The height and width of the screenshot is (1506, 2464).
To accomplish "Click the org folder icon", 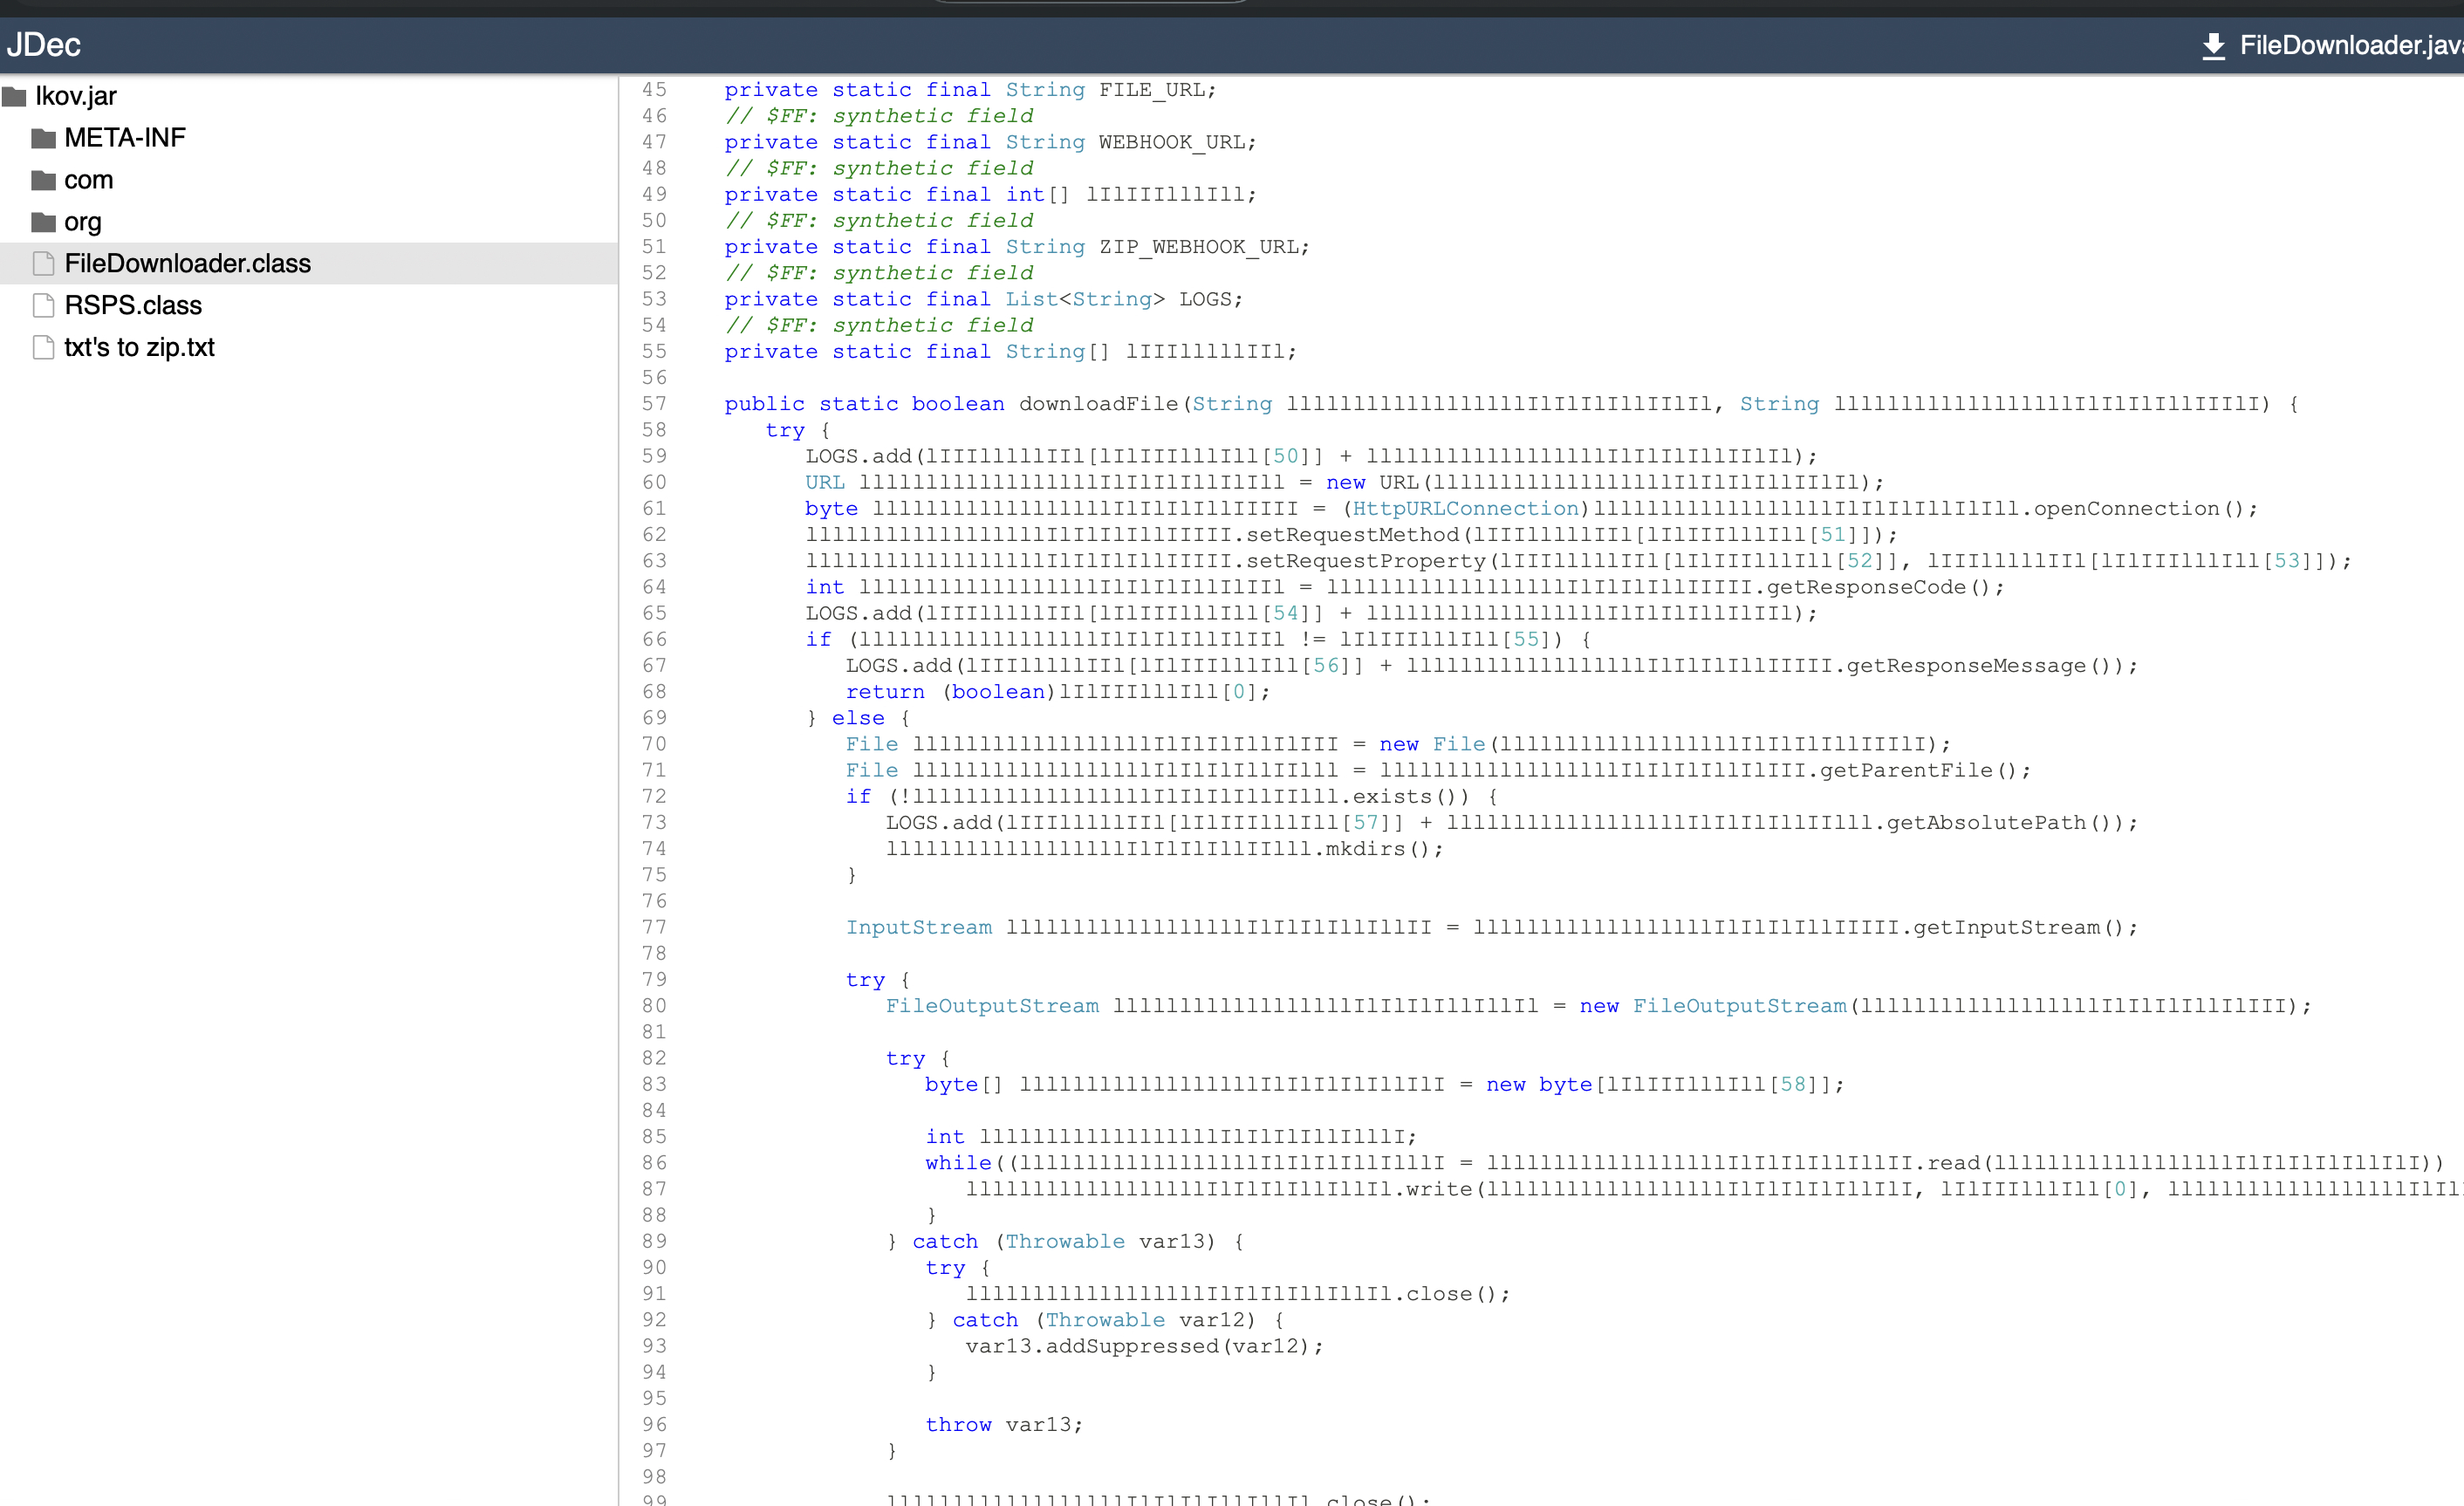I will (x=43, y=222).
